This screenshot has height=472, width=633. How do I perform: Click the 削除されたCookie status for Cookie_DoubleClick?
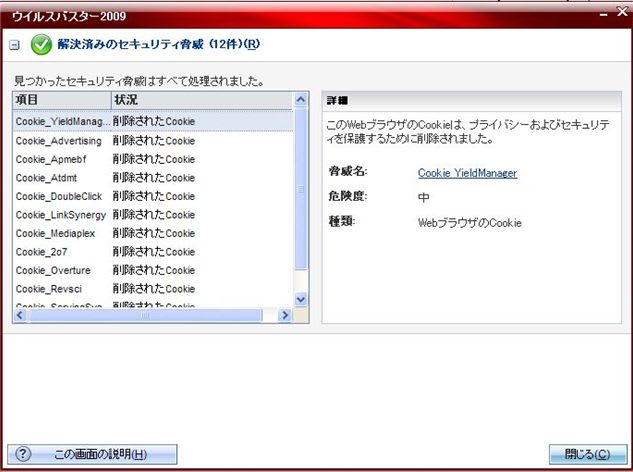[x=154, y=196]
